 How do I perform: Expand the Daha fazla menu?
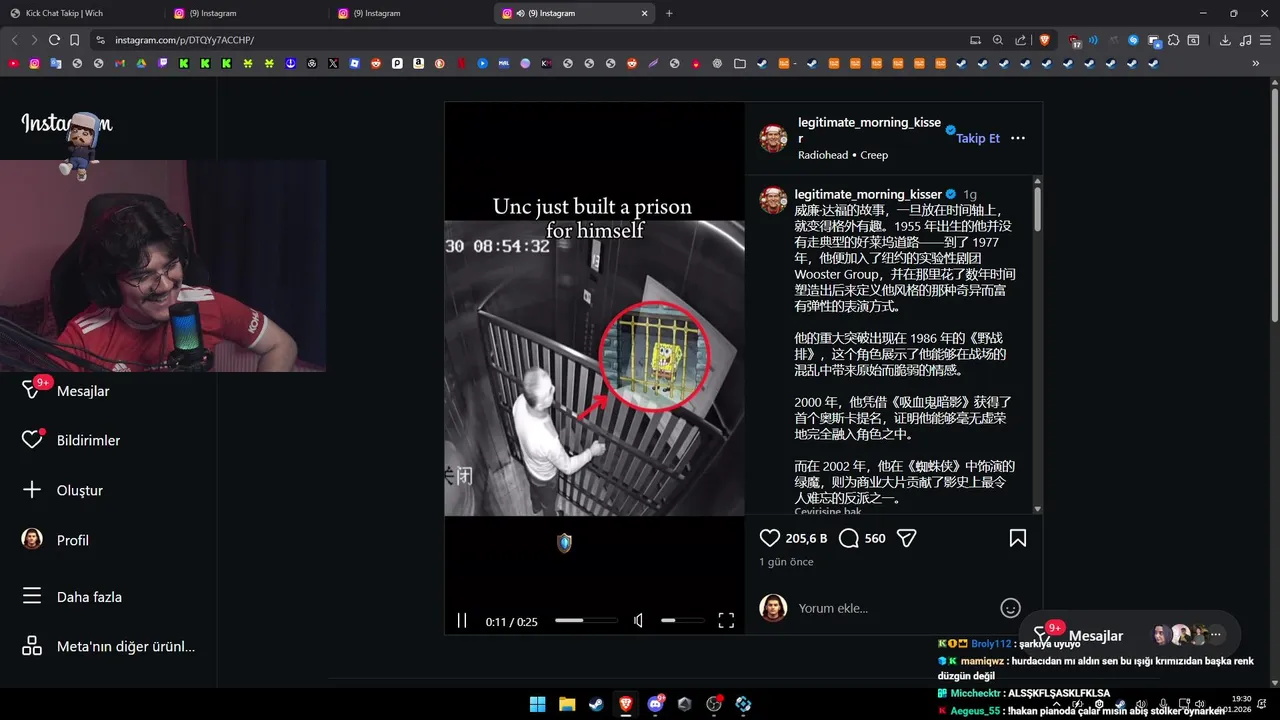click(72, 597)
